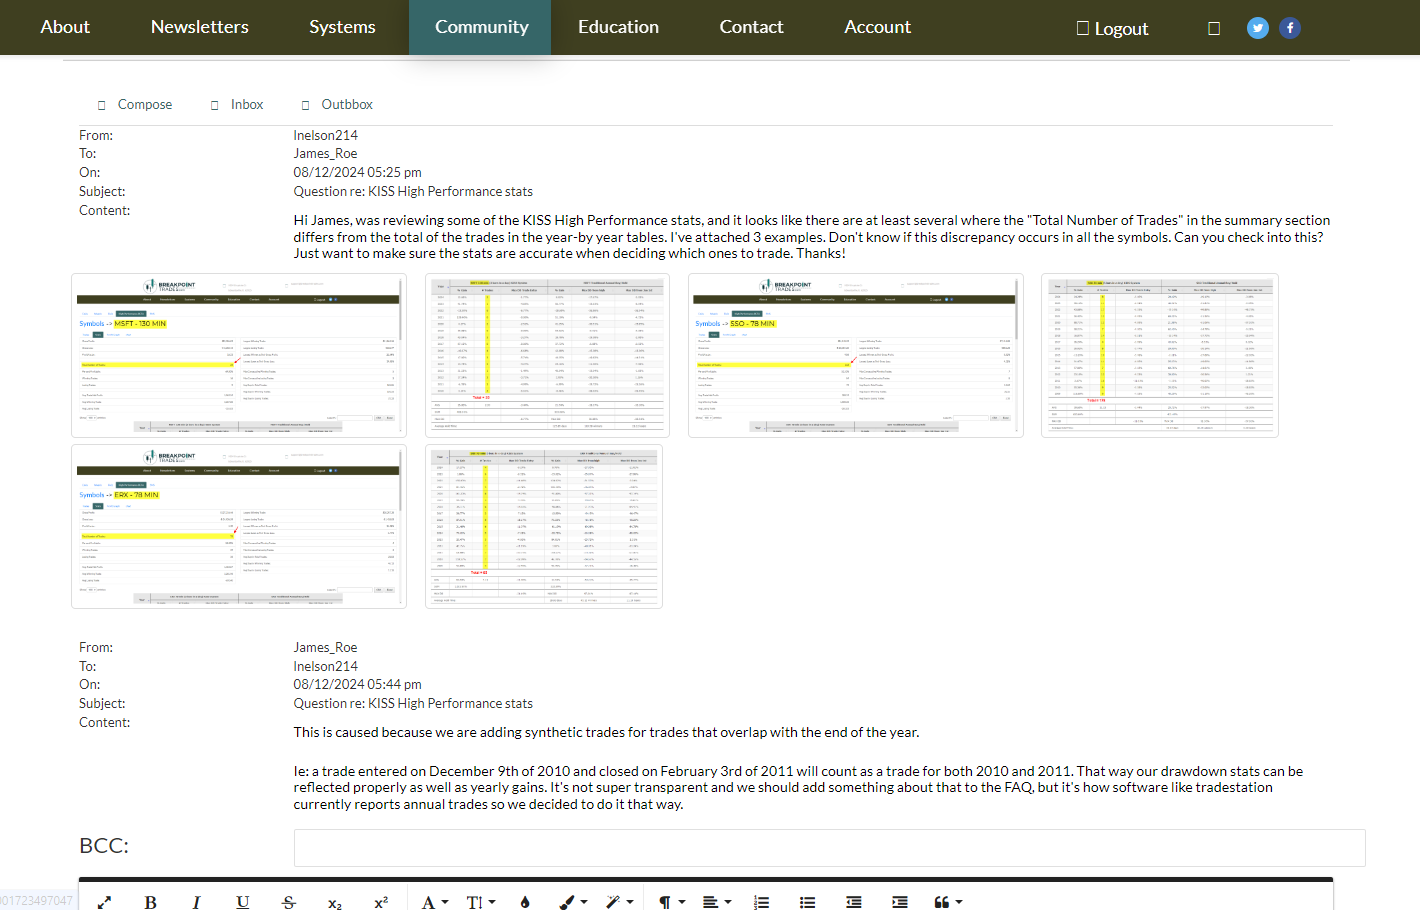
Task: Open the font family dropdown
Action: click(x=434, y=902)
